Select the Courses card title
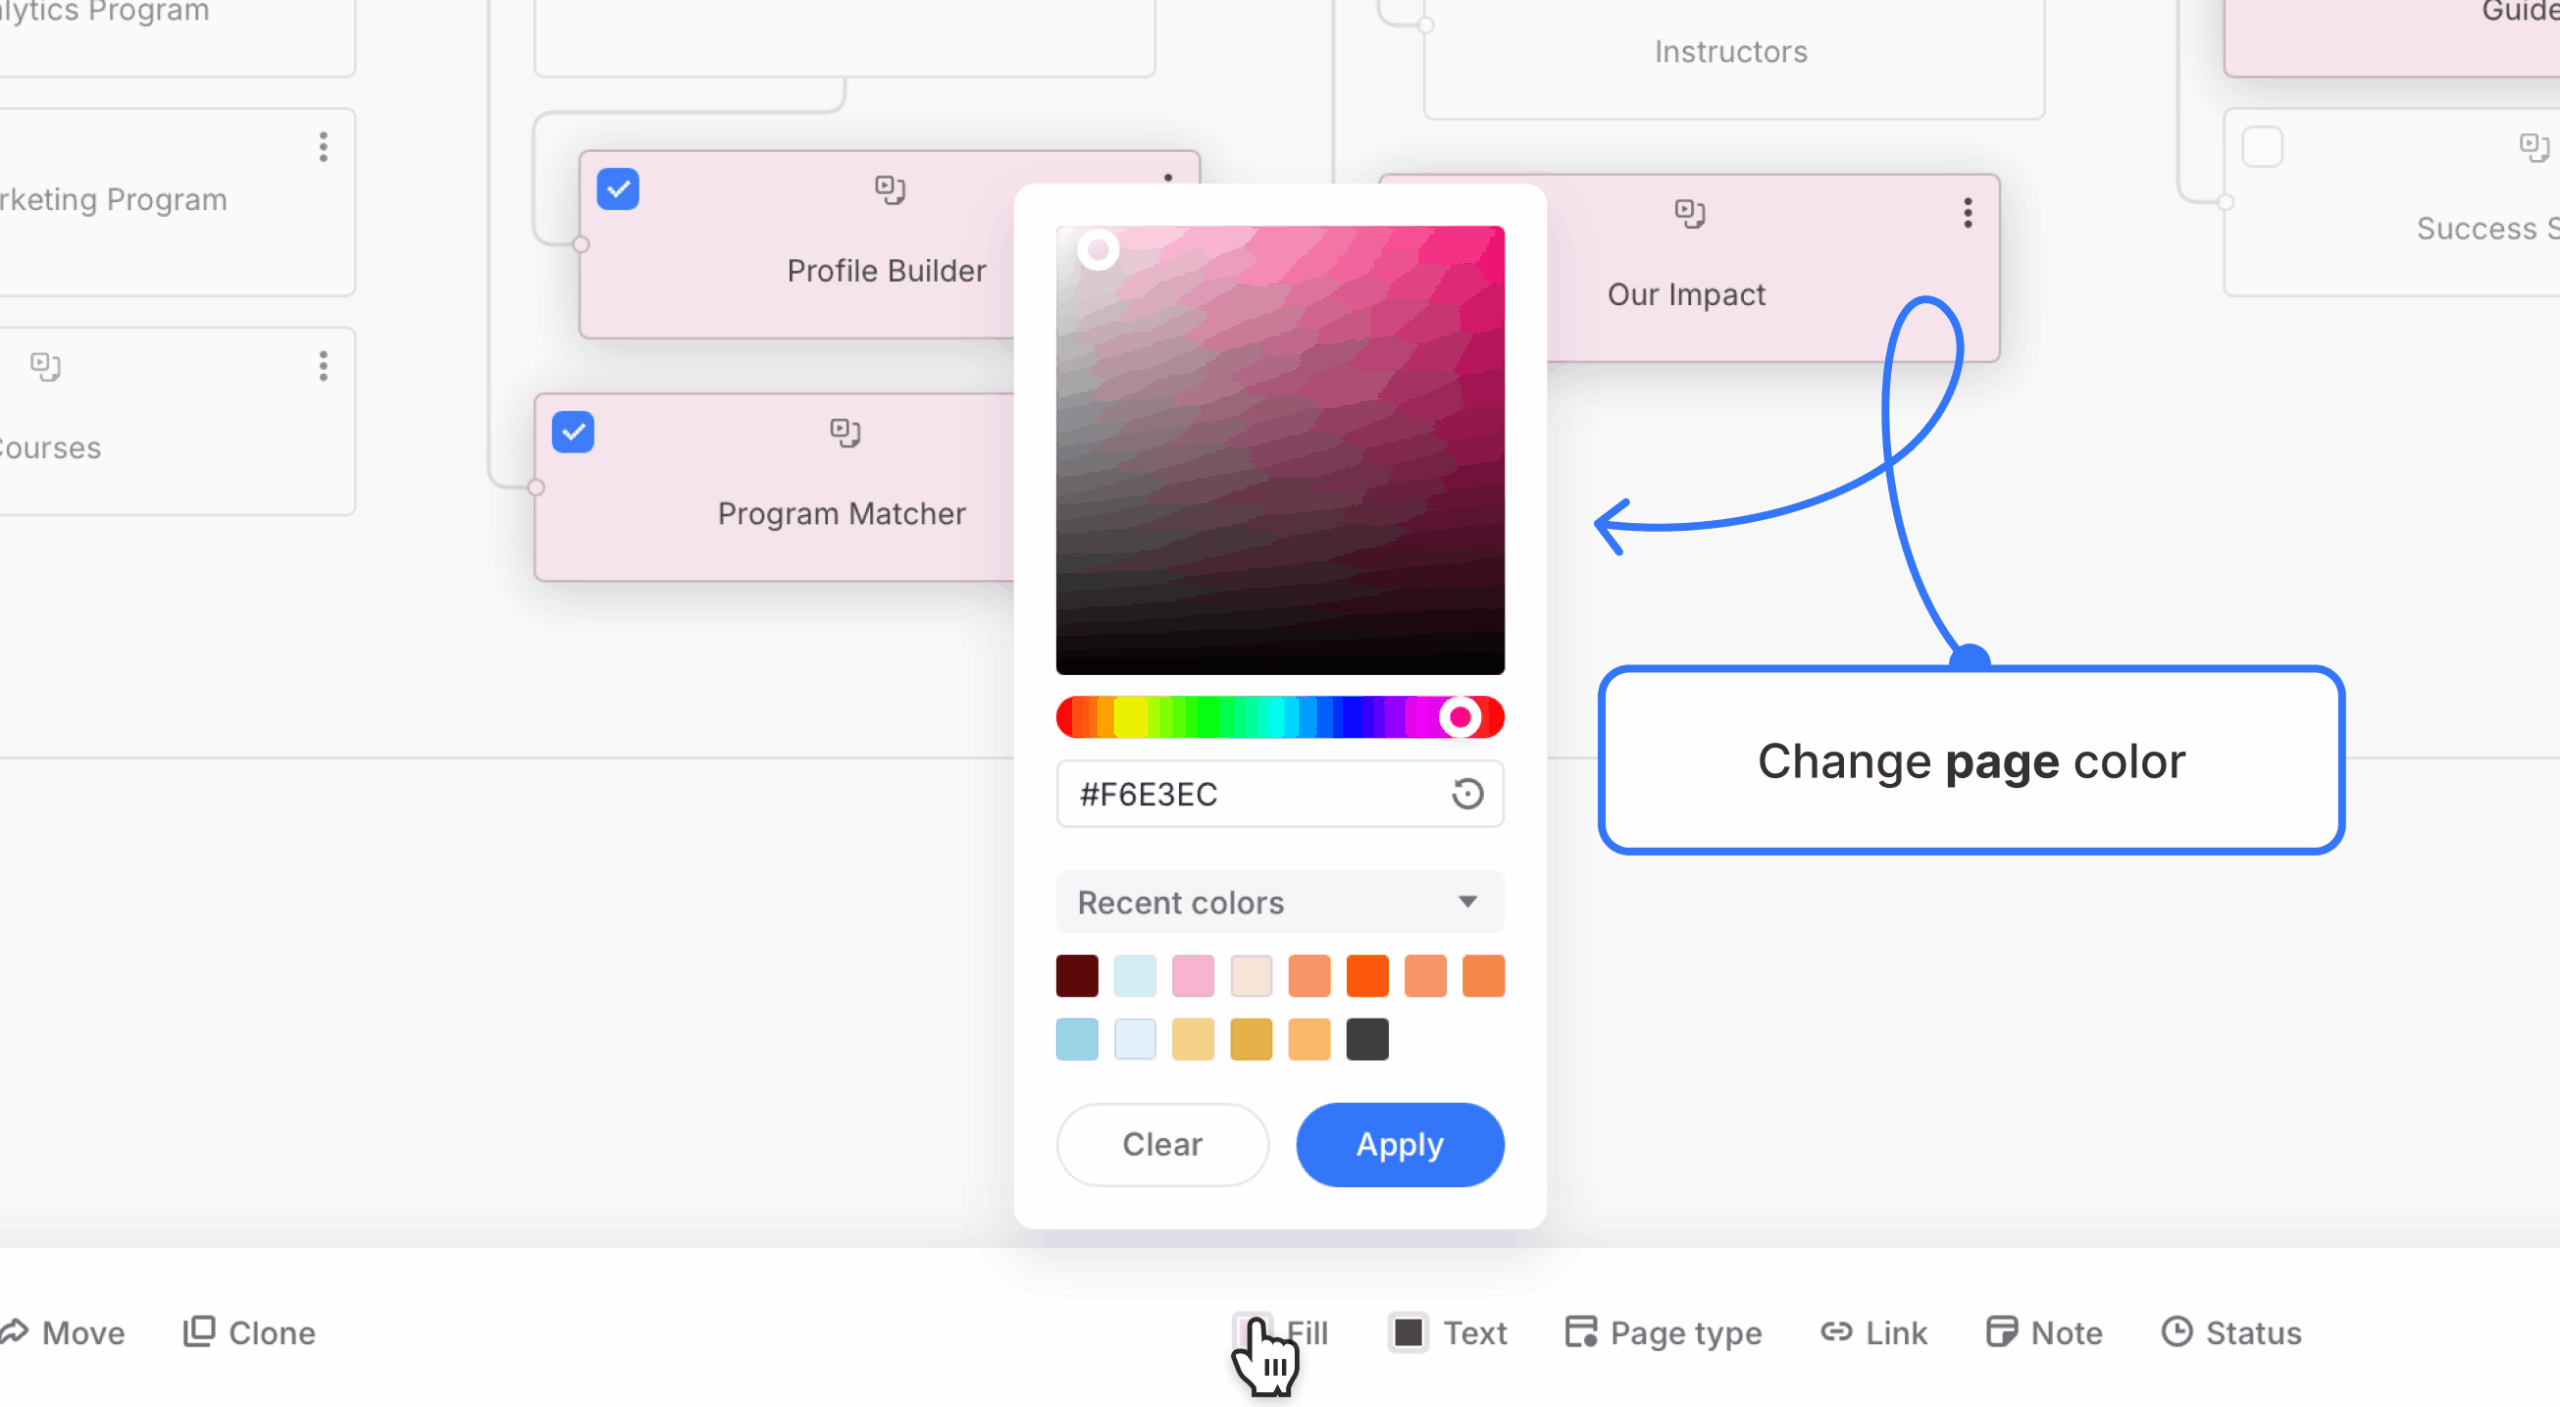 tap(51, 448)
